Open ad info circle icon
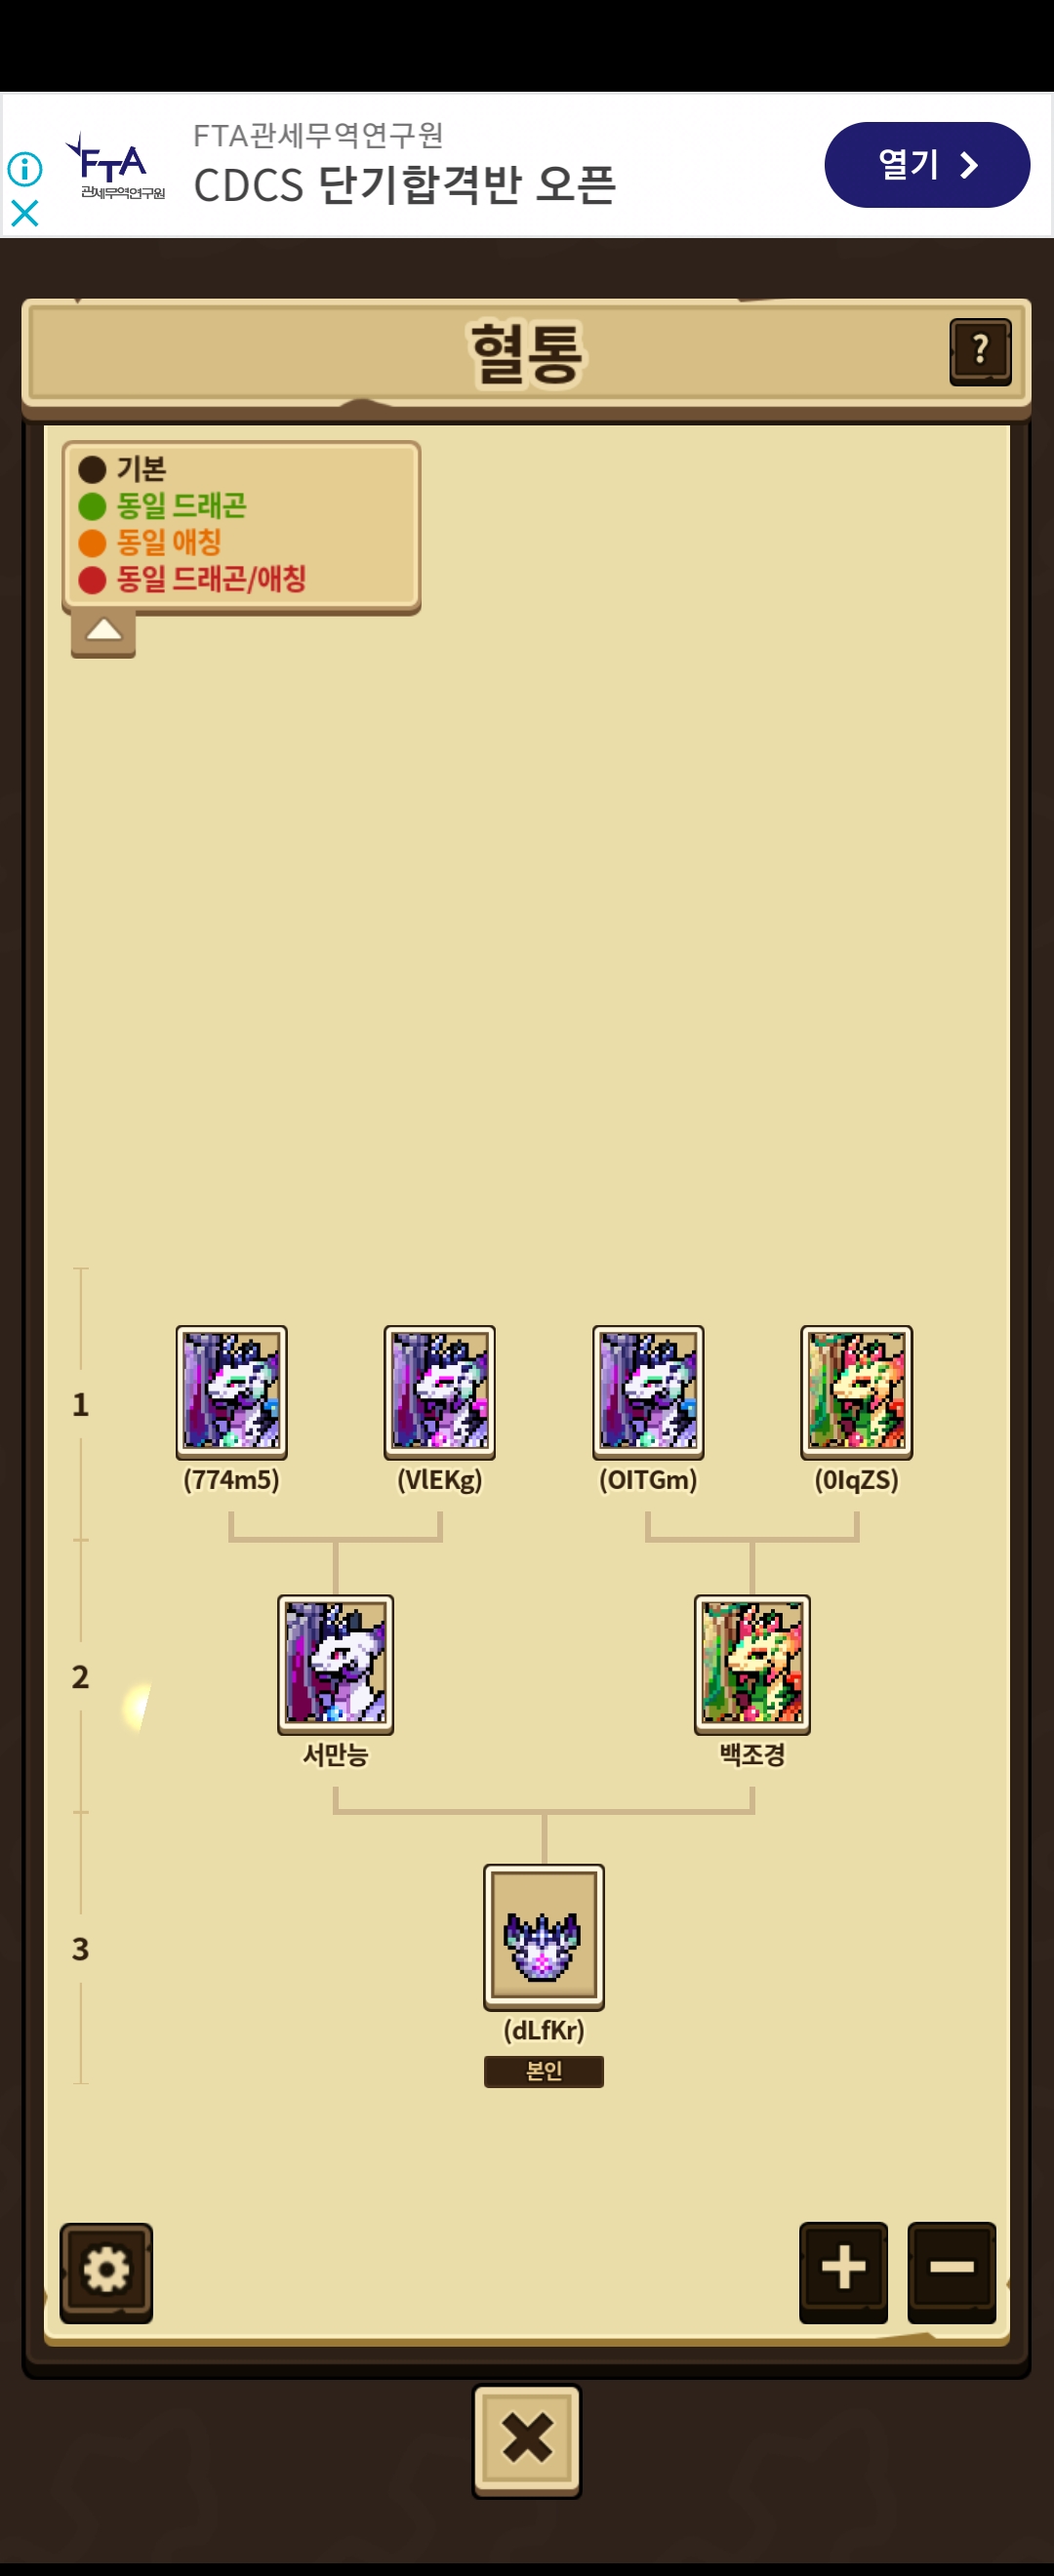This screenshot has width=1054, height=2576. coord(25,169)
